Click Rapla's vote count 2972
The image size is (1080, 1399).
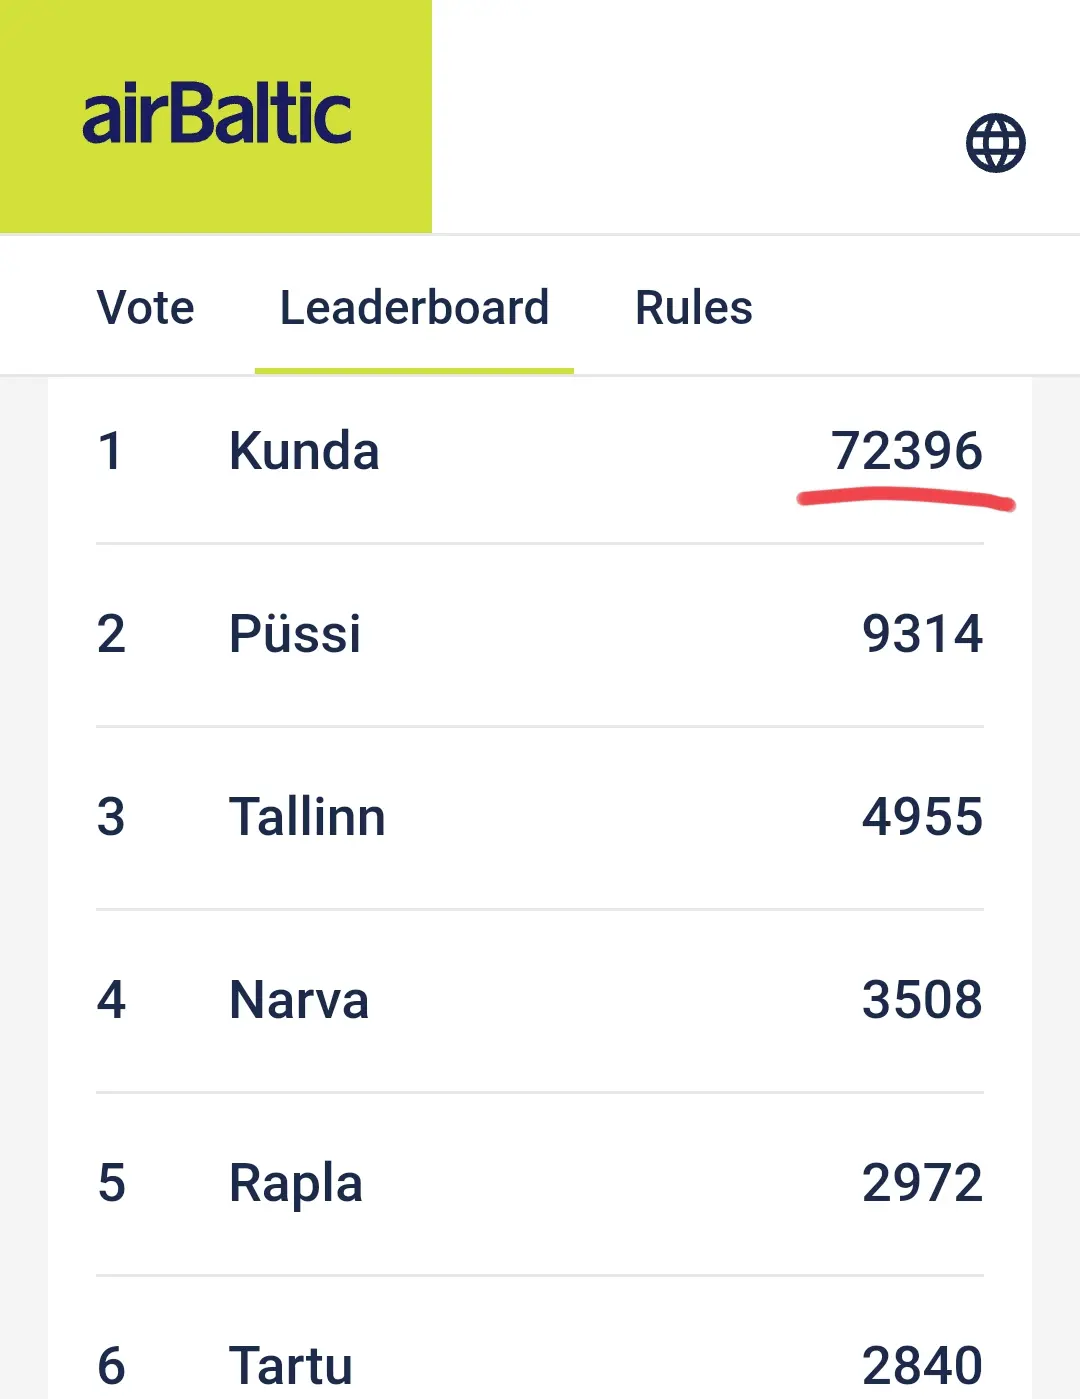[x=922, y=1183]
